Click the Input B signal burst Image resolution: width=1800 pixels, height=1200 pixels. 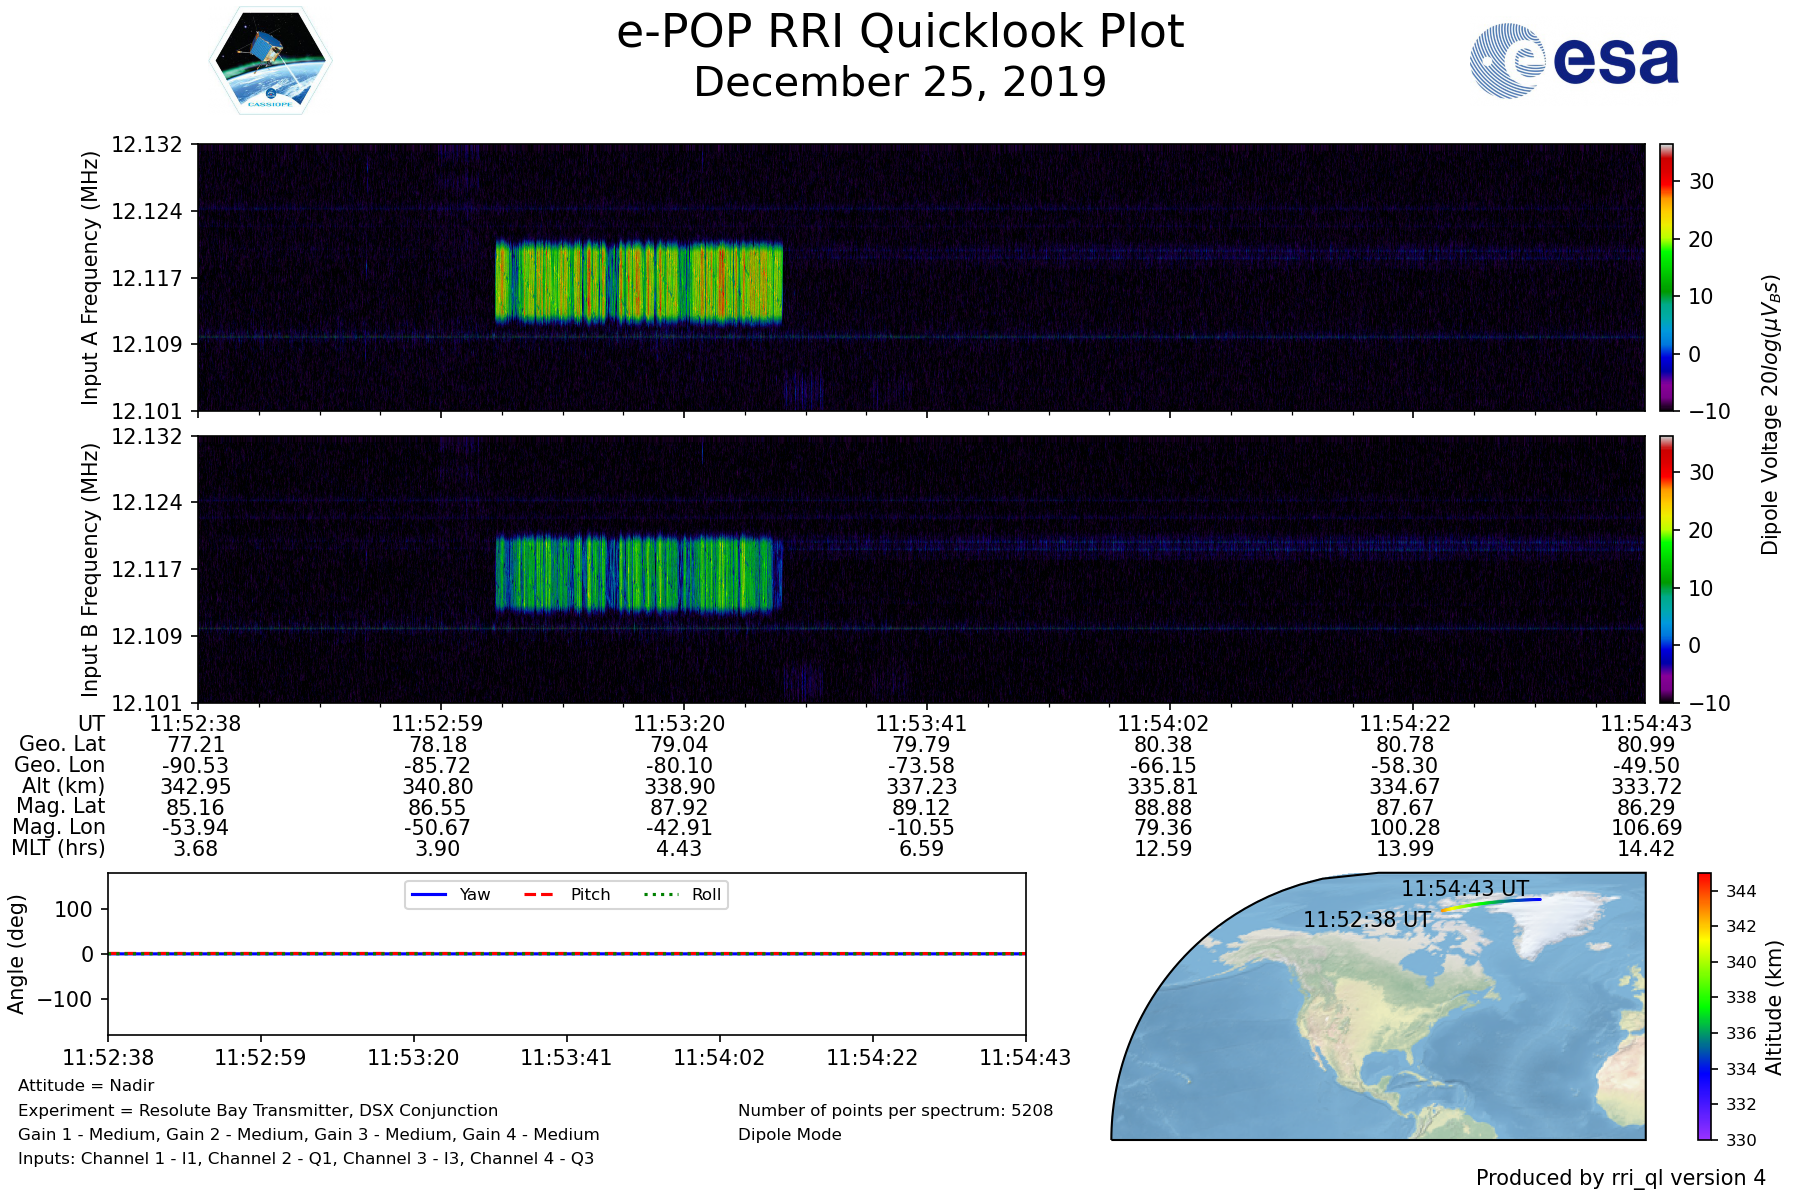point(638,574)
